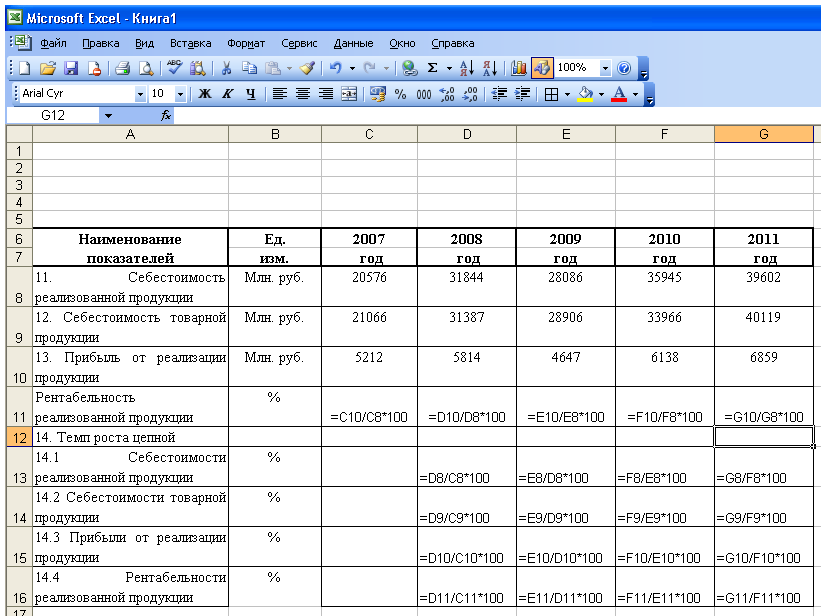
Task: Save the workbook with the floppy icon
Action: click(x=71, y=68)
